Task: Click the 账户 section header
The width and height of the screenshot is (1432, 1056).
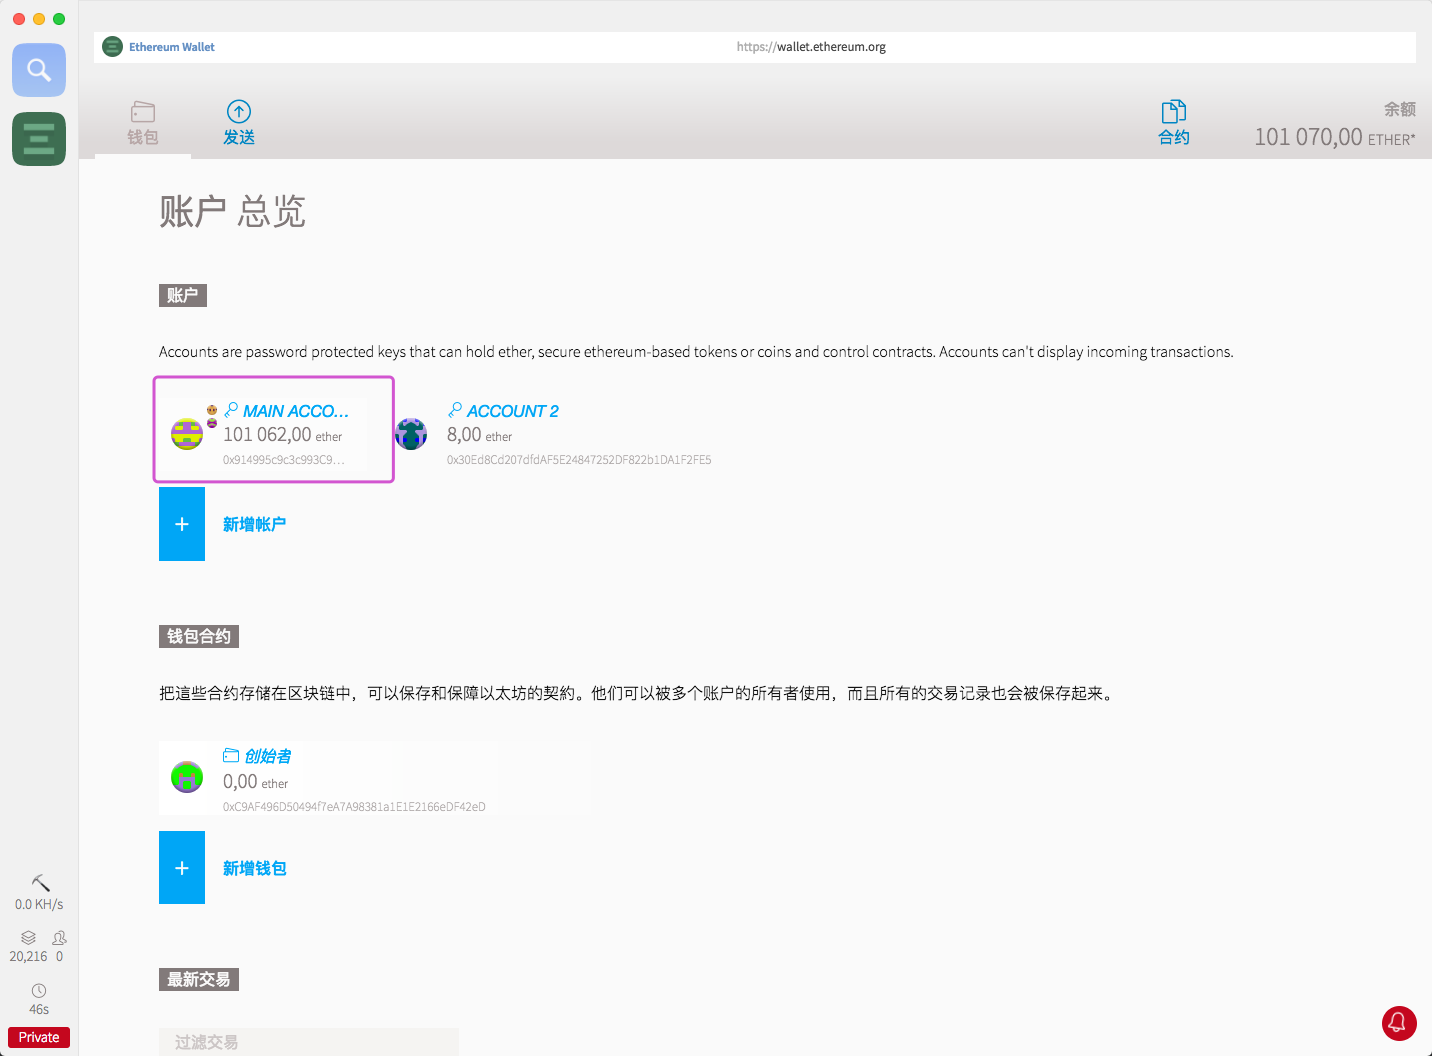Action: [x=183, y=295]
